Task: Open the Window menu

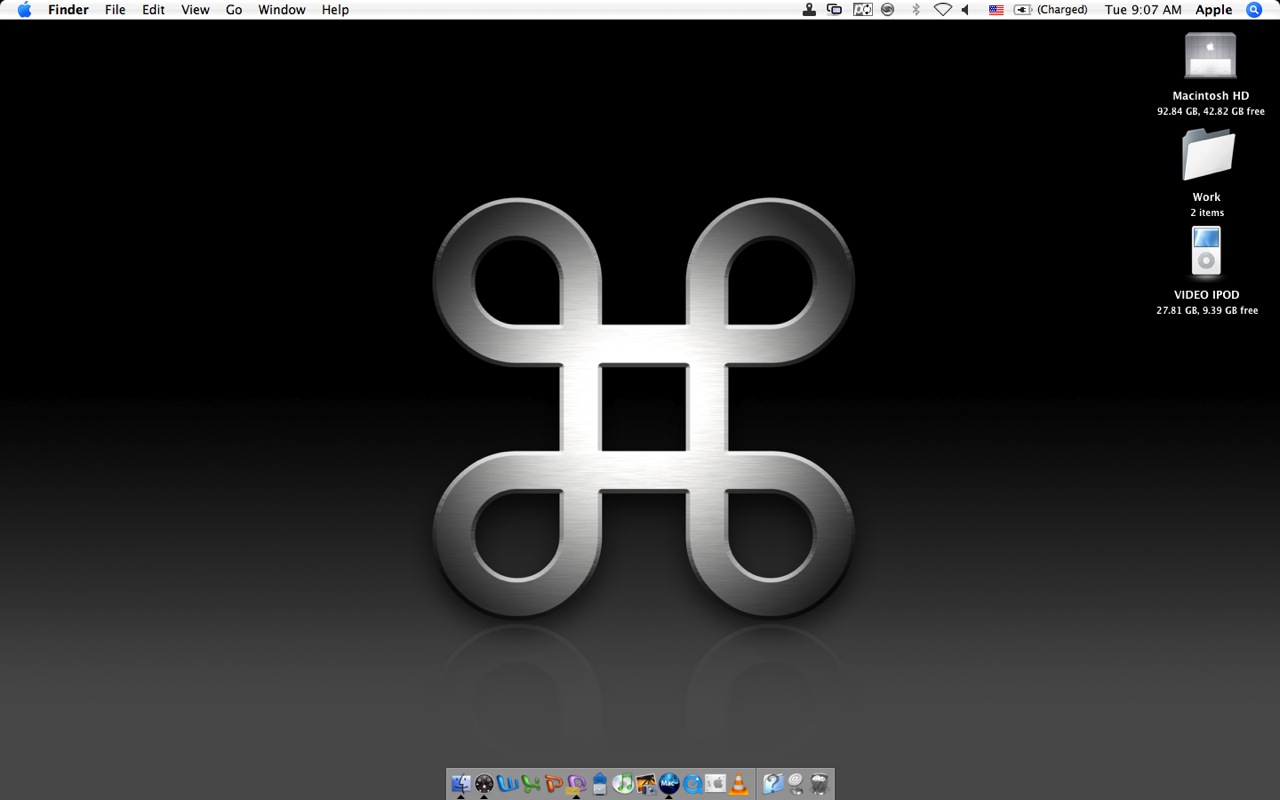Action: pyautogui.click(x=282, y=10)
